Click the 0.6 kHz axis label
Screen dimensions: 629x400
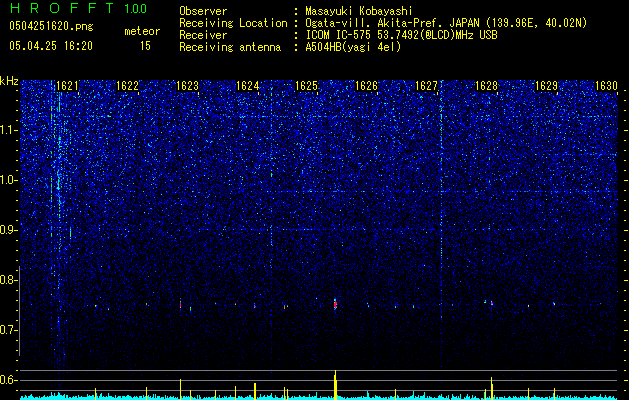tap(9, 380)
